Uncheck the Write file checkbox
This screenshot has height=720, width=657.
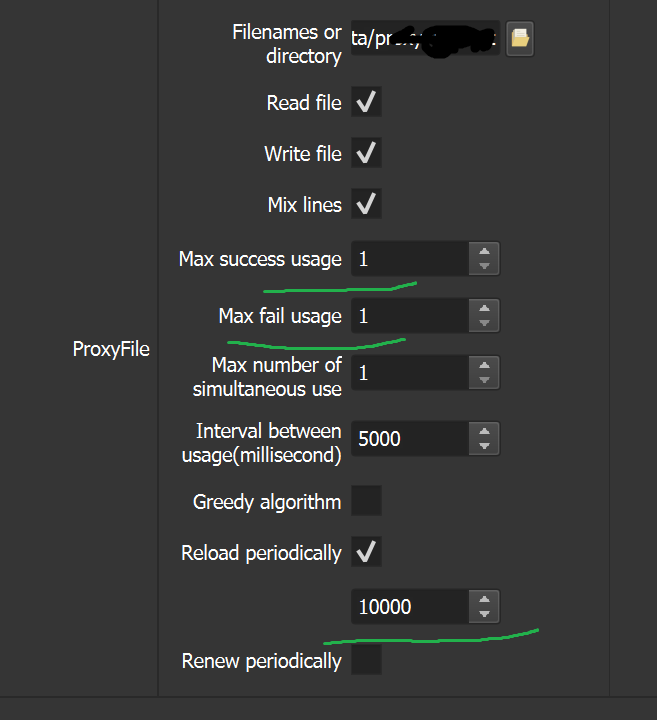[366, 153]
